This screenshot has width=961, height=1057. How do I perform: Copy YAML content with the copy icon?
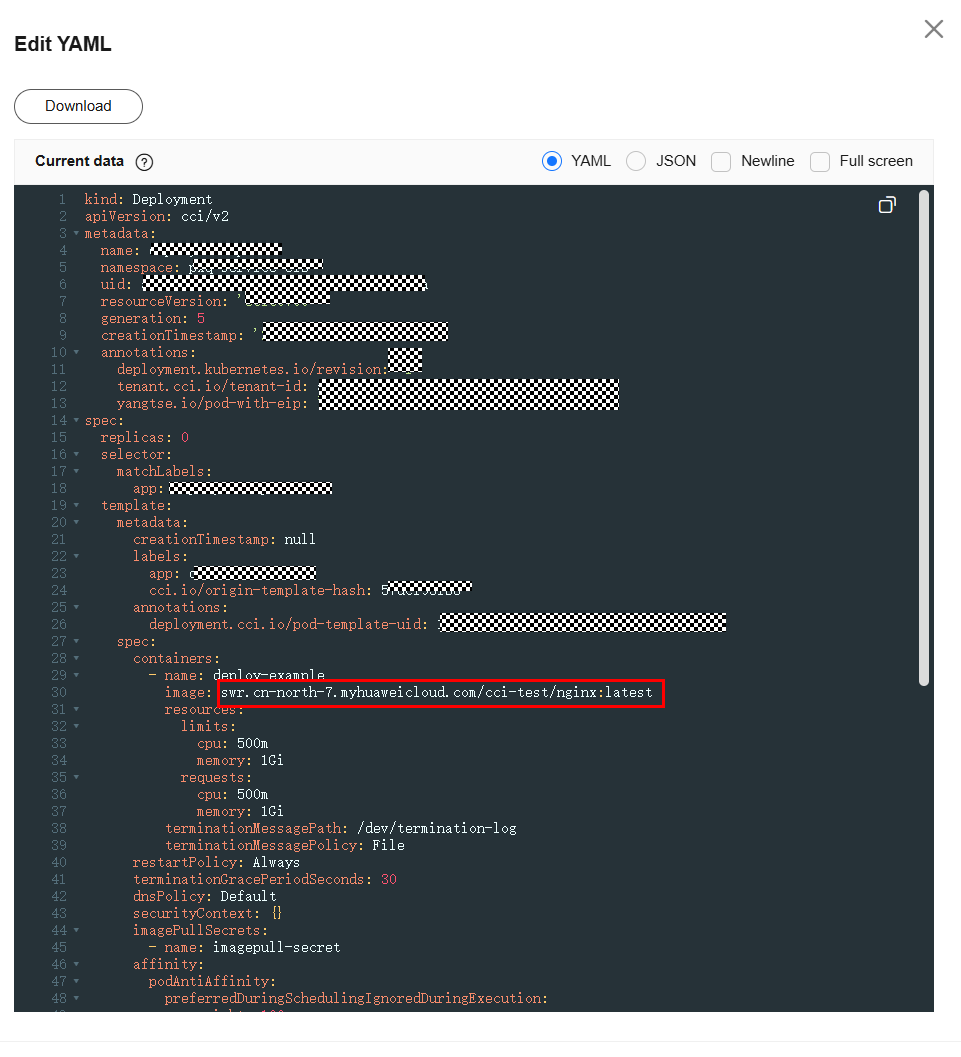coord(888,205)
